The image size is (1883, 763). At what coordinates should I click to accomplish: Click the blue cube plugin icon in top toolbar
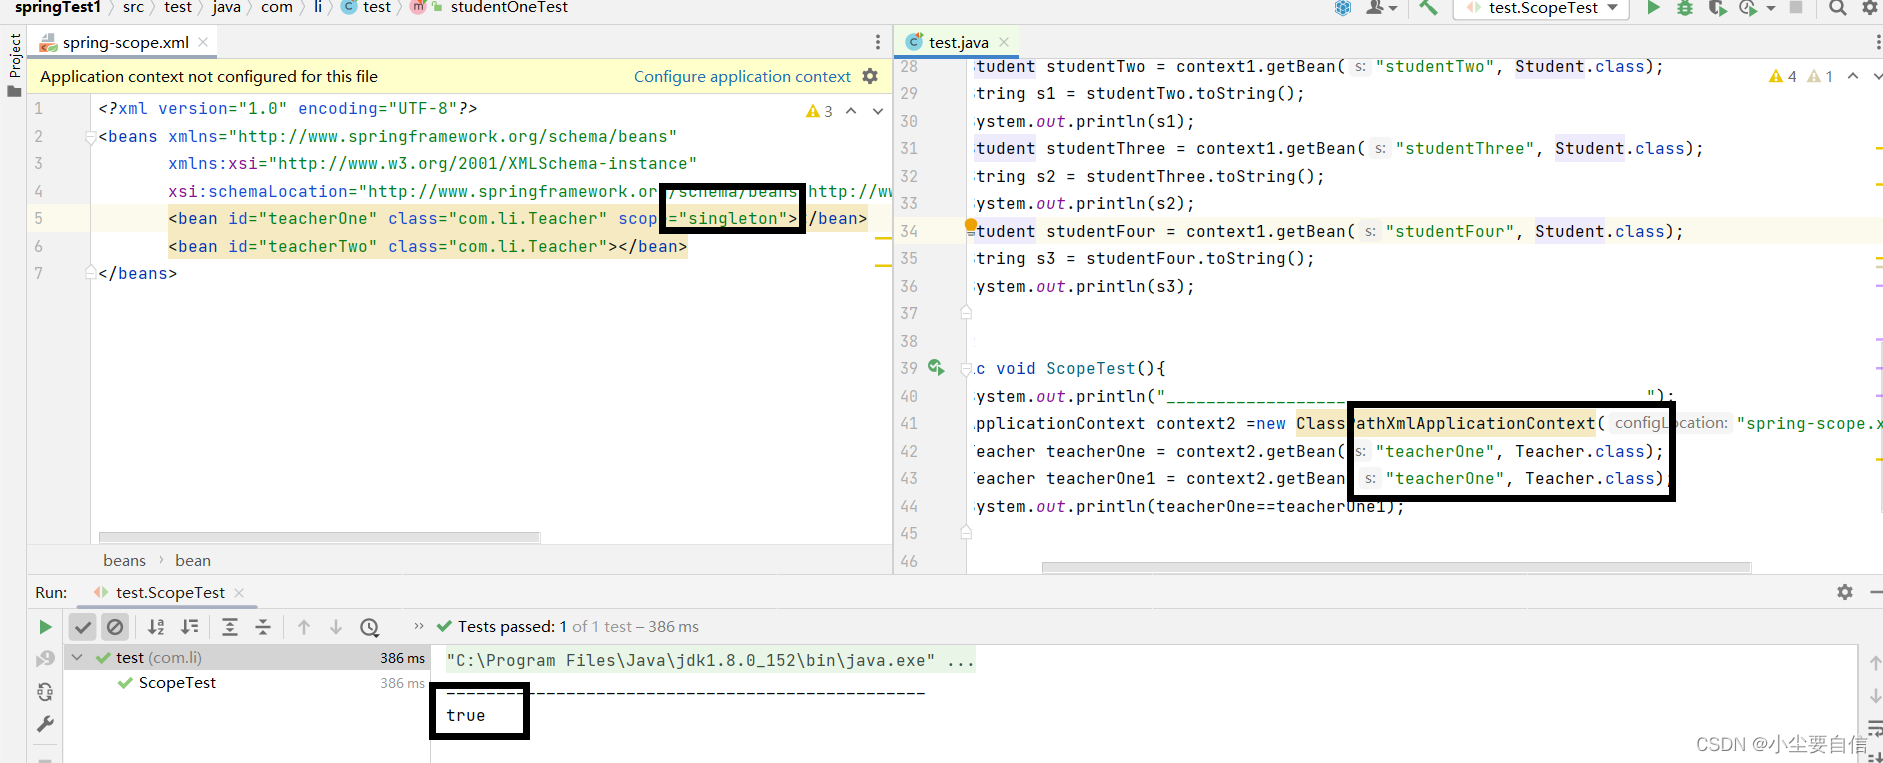click(x=1343, y=8)
